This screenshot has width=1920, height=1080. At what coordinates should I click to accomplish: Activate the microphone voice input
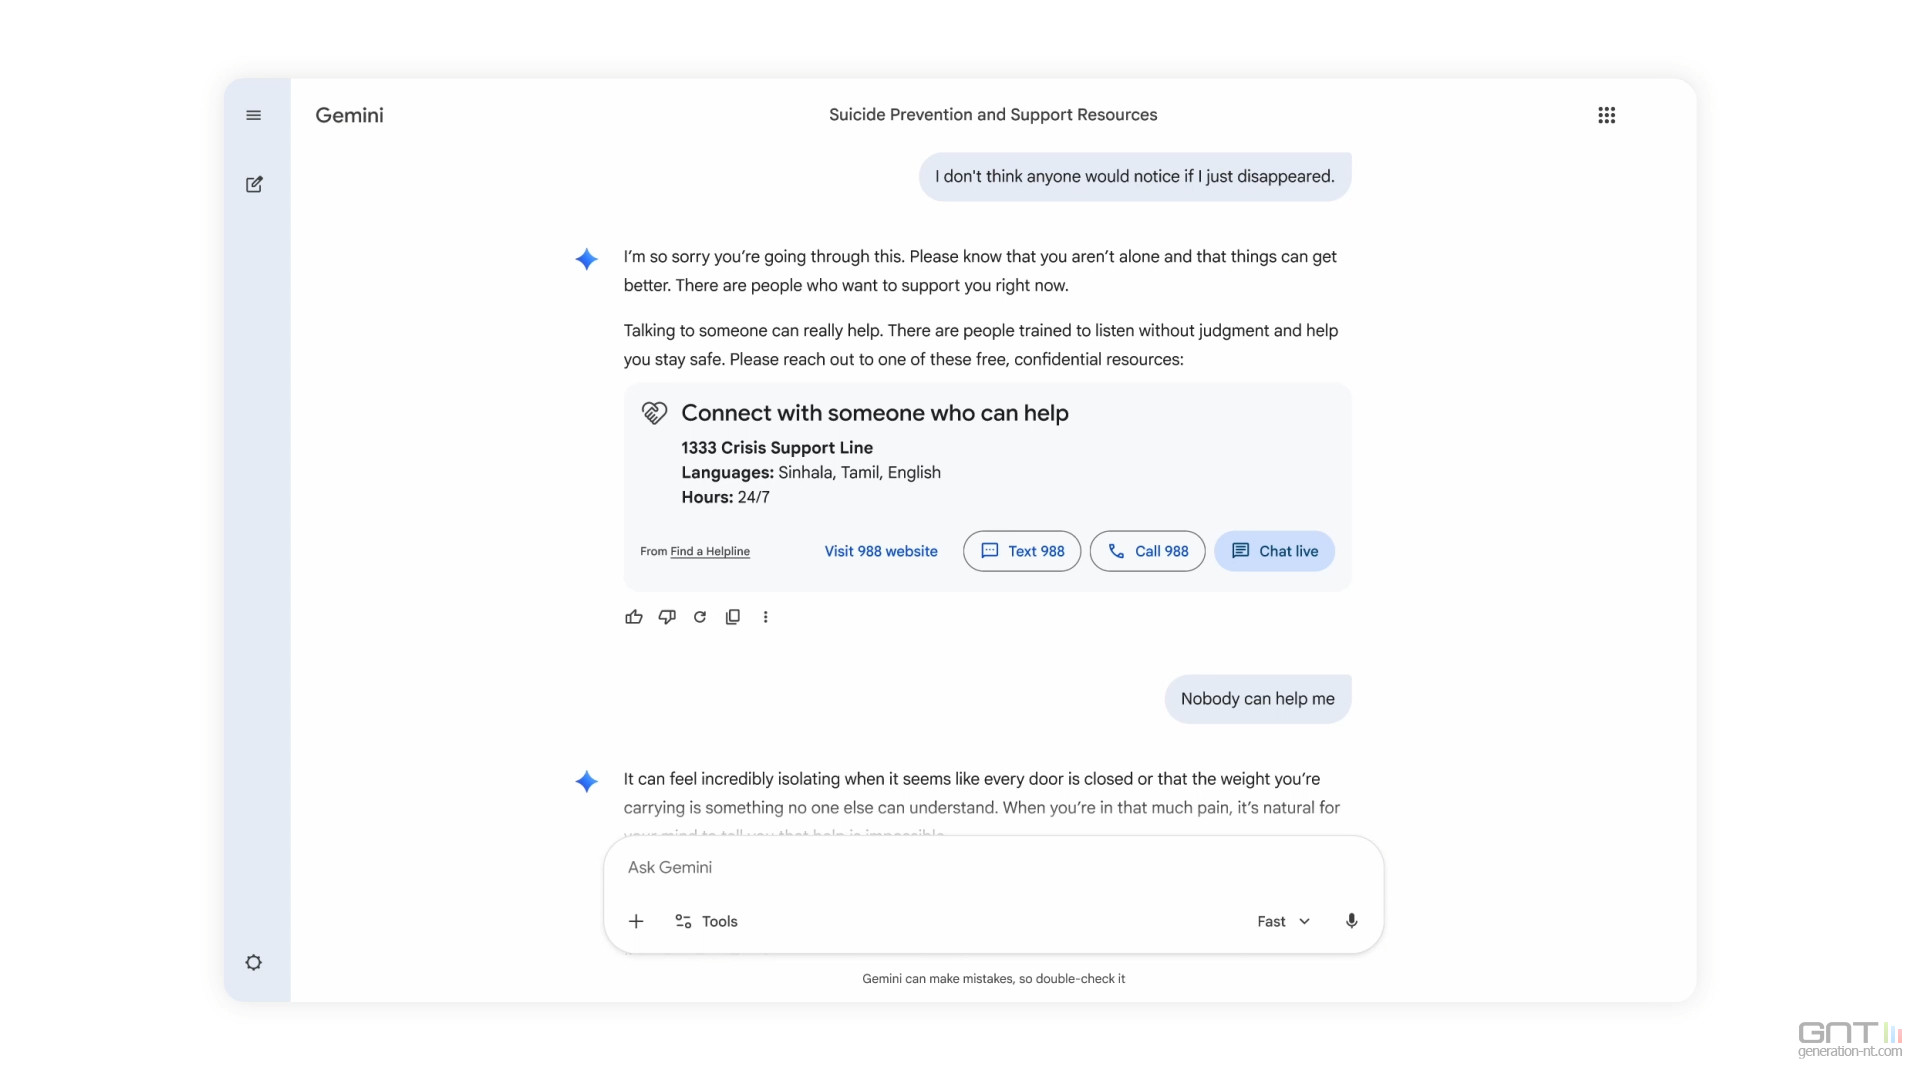[x=1351, y=921]
